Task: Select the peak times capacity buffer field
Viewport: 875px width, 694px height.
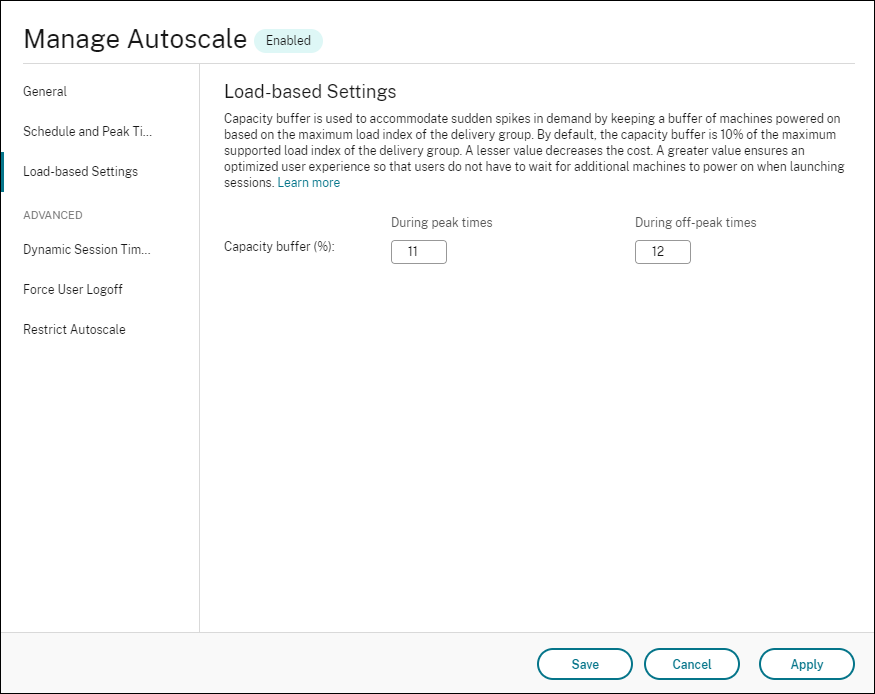Action: 418,251
